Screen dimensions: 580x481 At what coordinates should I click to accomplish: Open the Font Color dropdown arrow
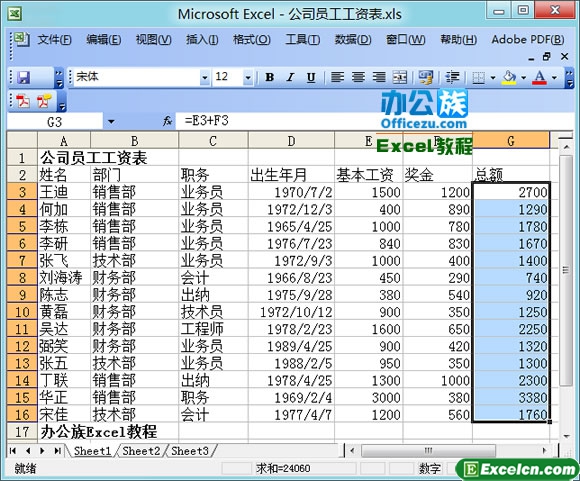[554, 78]
